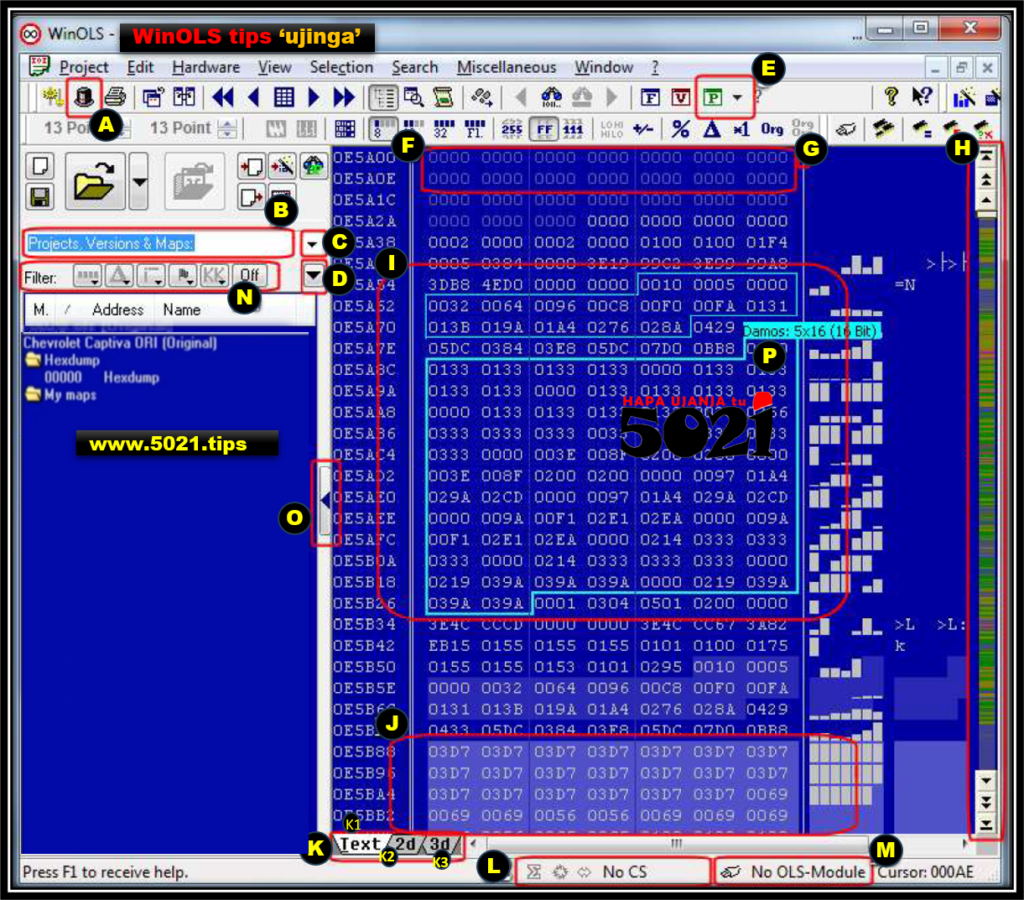Click the floppy disk save icon
The image size is (1024, 900).
click(41, 196)
